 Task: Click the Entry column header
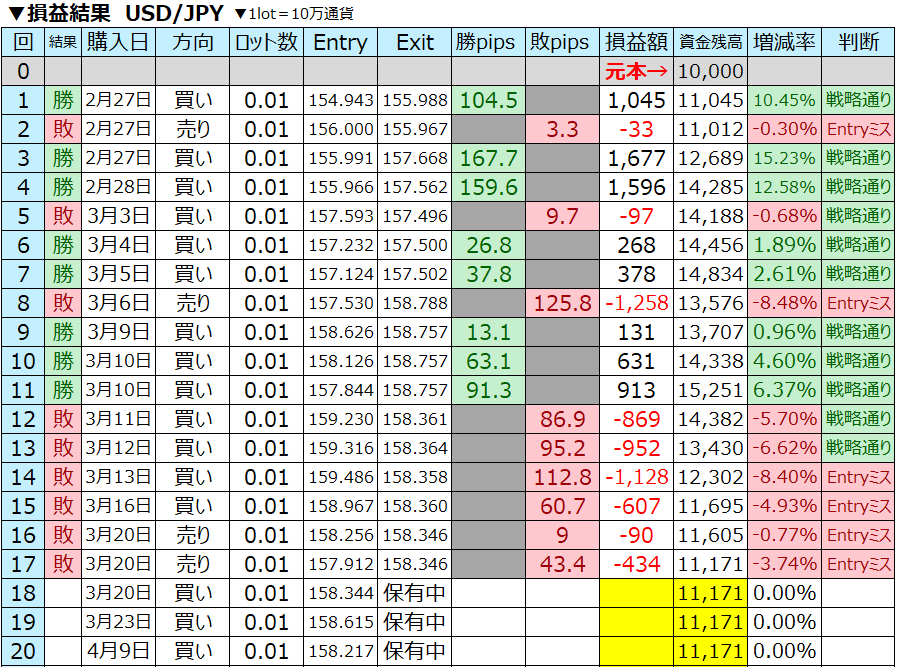click(340, 42)
